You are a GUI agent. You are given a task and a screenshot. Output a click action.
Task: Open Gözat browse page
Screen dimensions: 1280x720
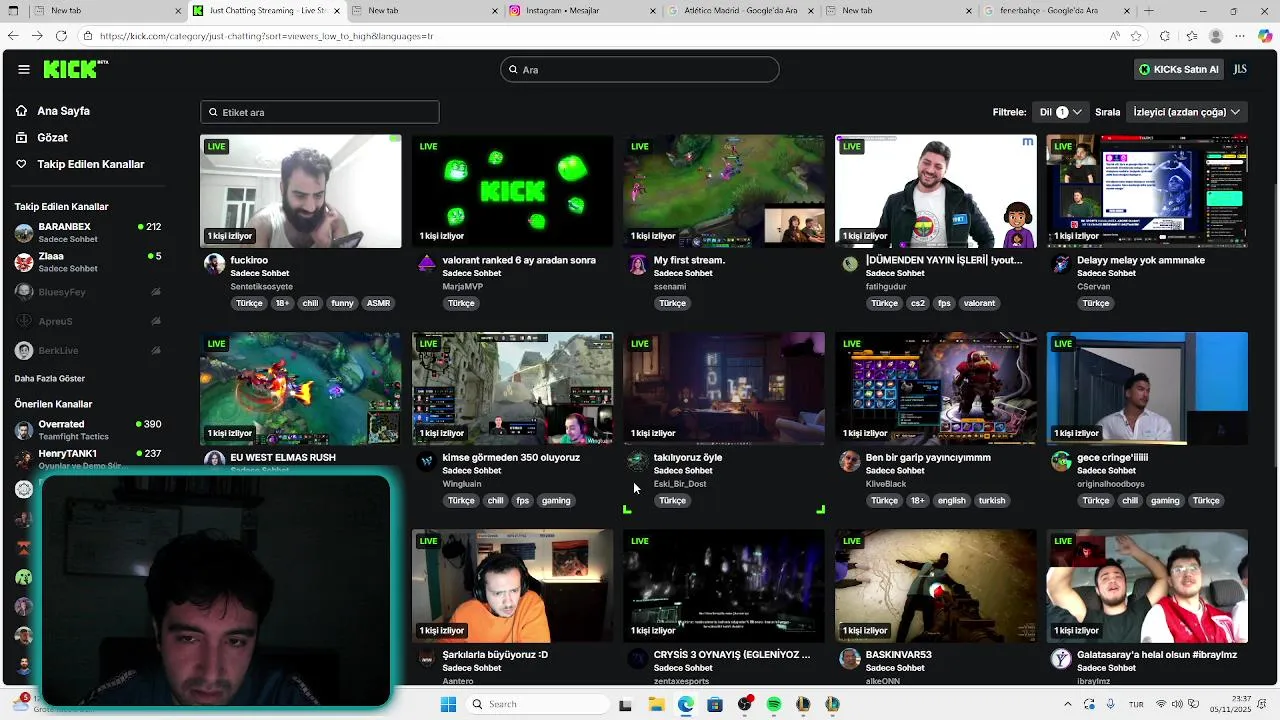coord(52,137)
